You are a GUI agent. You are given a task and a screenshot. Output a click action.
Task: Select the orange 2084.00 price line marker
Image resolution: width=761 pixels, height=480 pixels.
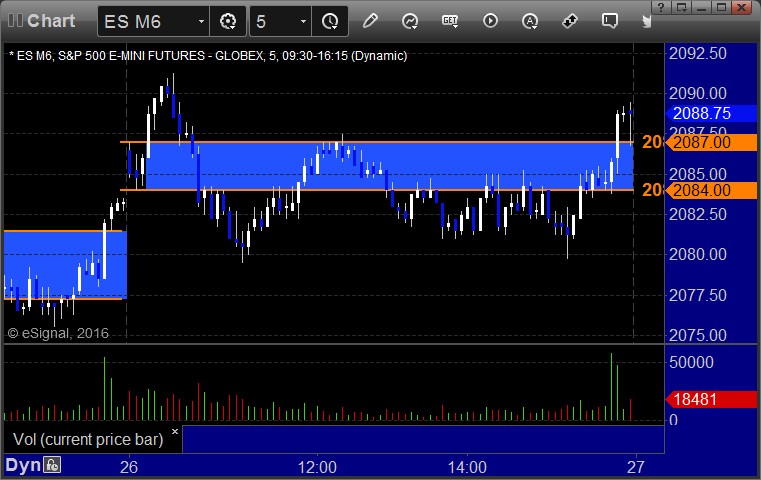pos(711,190)
